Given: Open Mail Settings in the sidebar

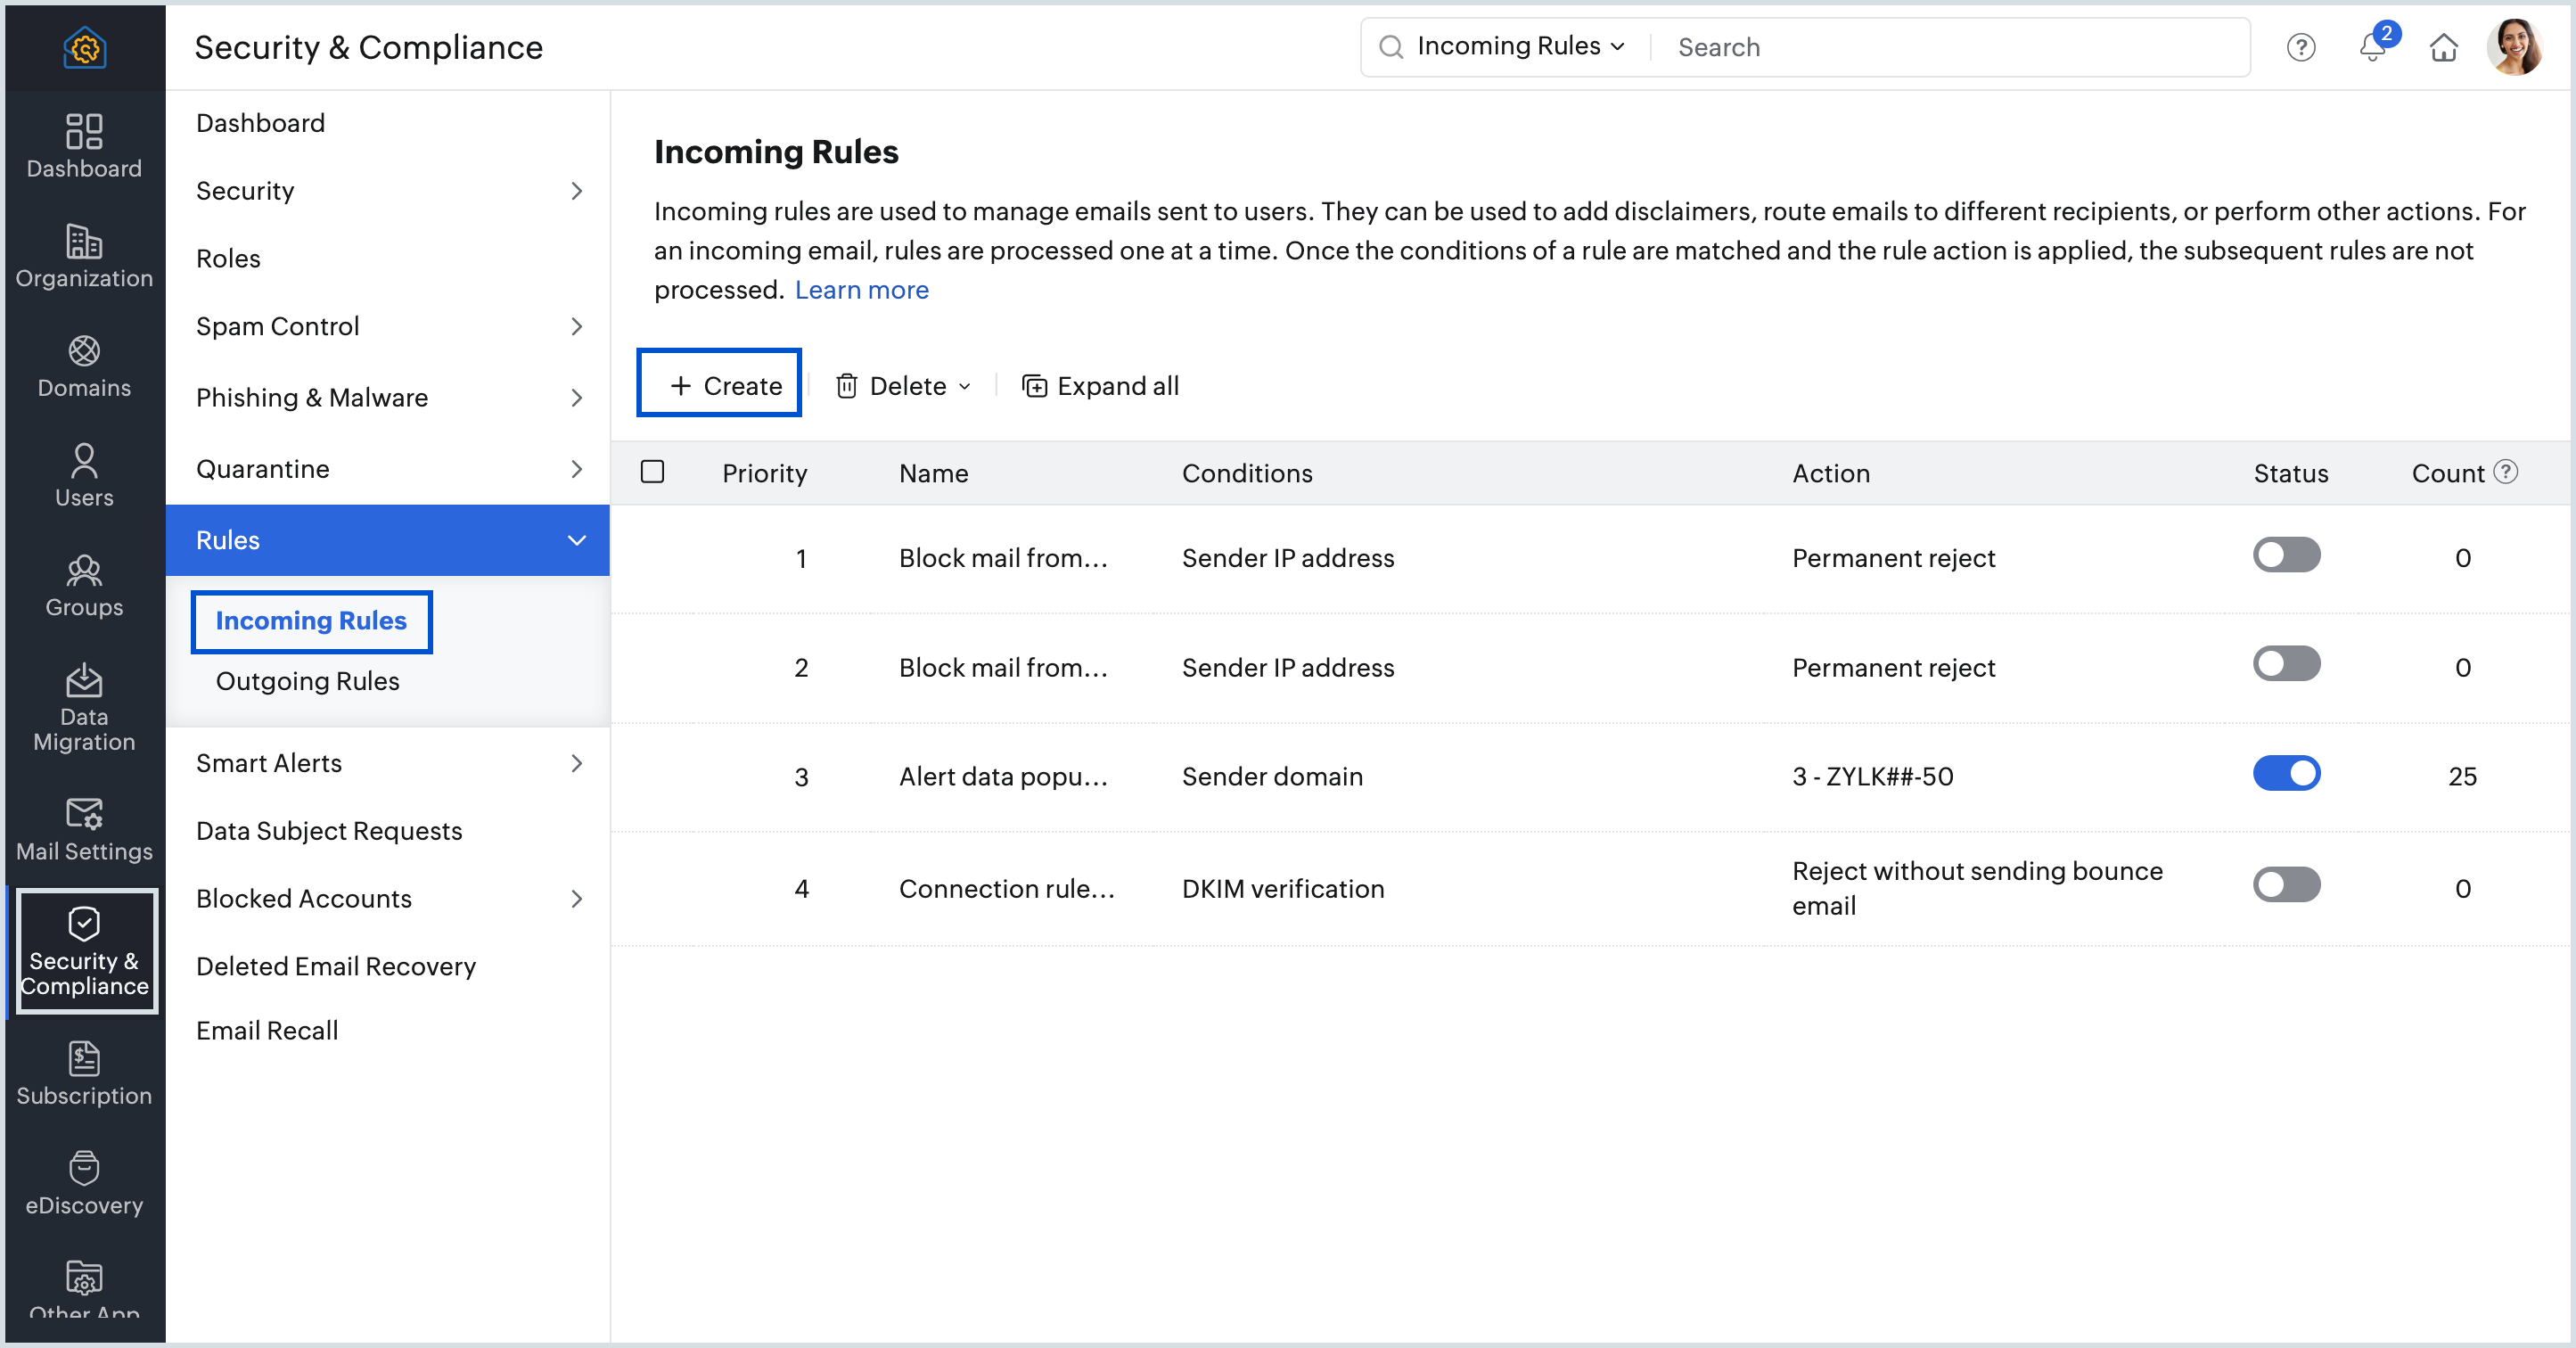Looking at the screenshot, I should 84,829.
